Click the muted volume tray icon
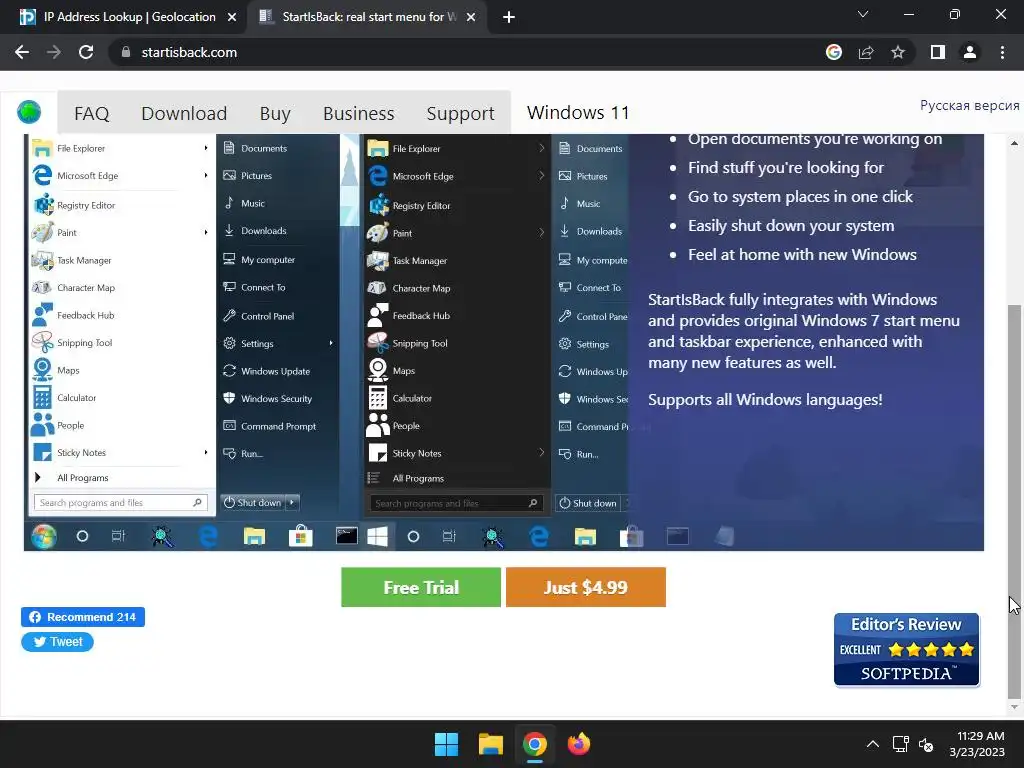 coord(926,744)
